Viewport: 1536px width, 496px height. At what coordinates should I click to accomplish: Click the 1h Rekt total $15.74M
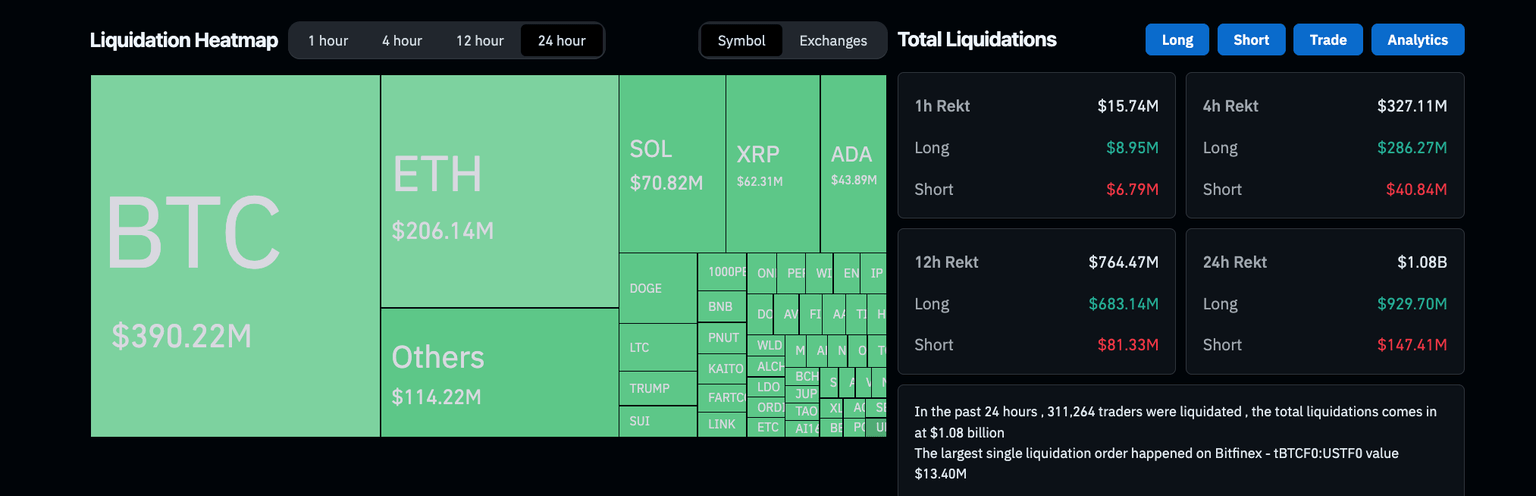[1127, 106]
